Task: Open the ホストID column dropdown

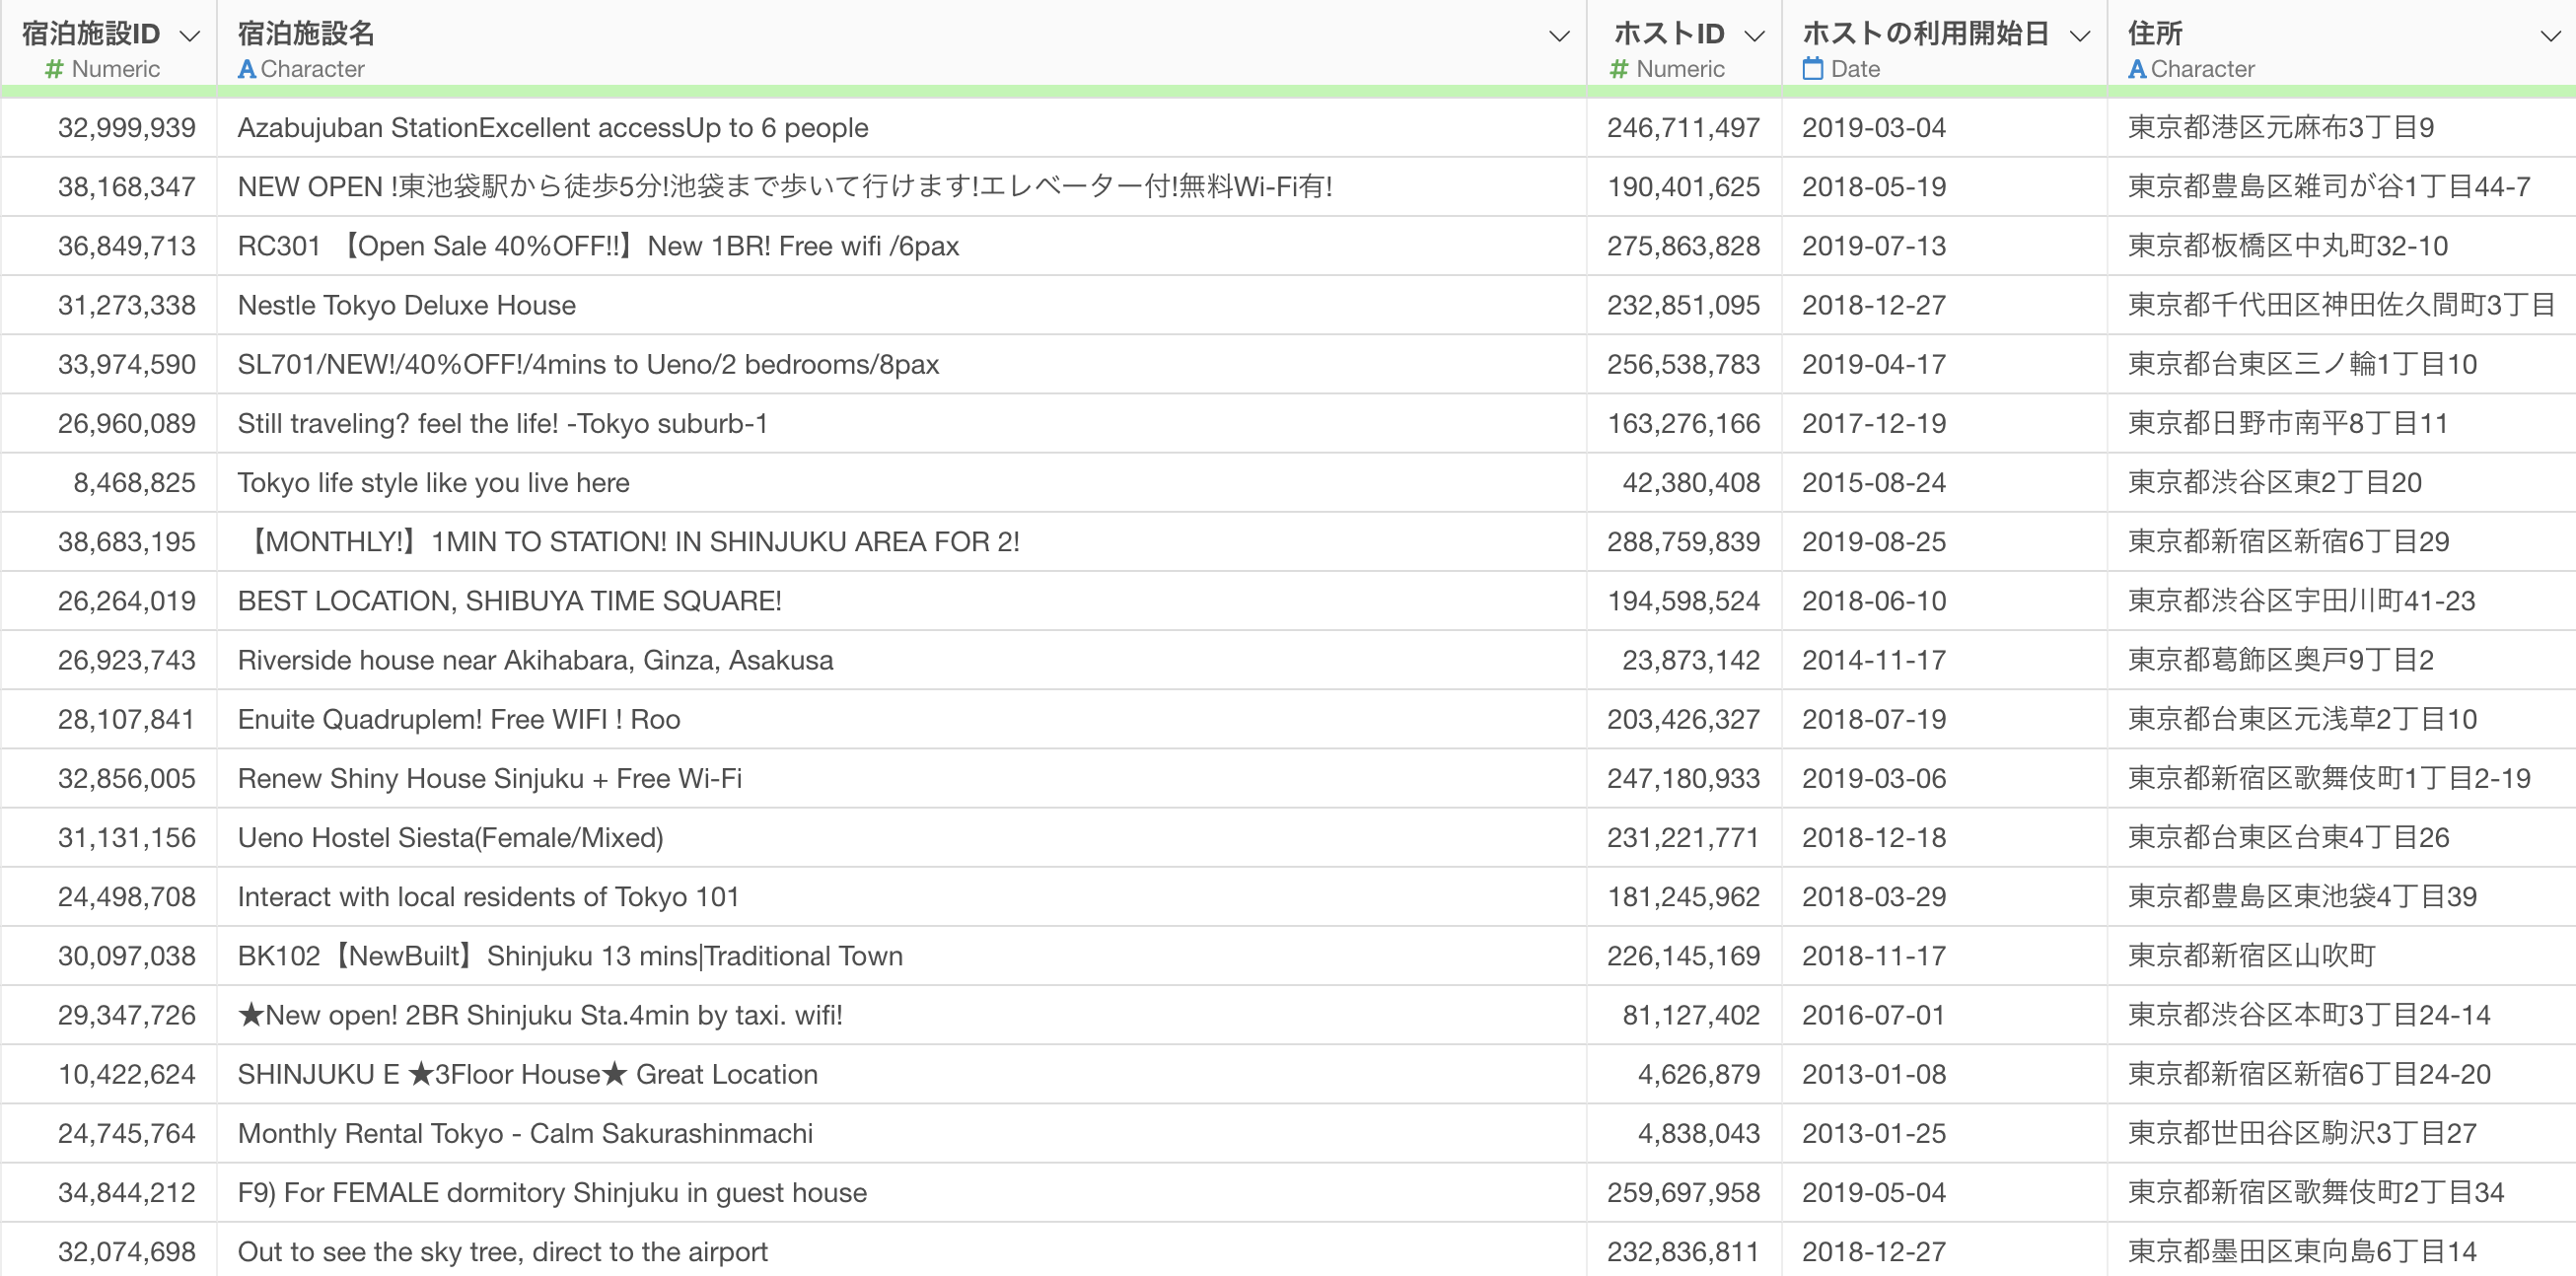Action: (1754, 36)
